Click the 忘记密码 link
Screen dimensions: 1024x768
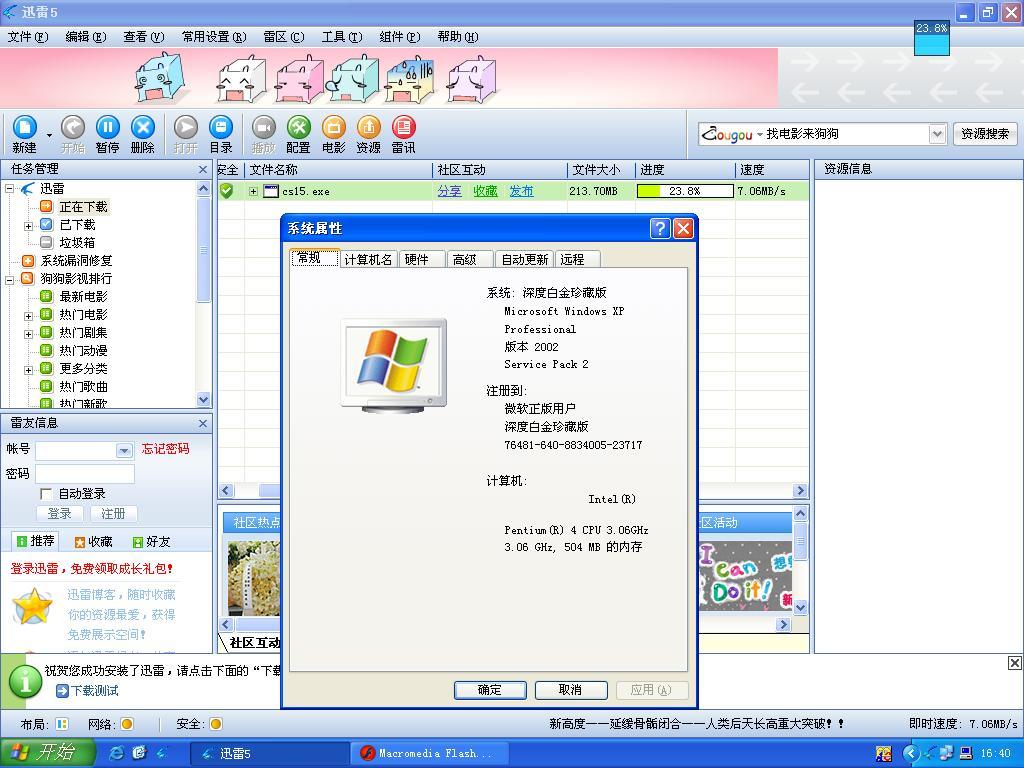click(x=165, y=449)
